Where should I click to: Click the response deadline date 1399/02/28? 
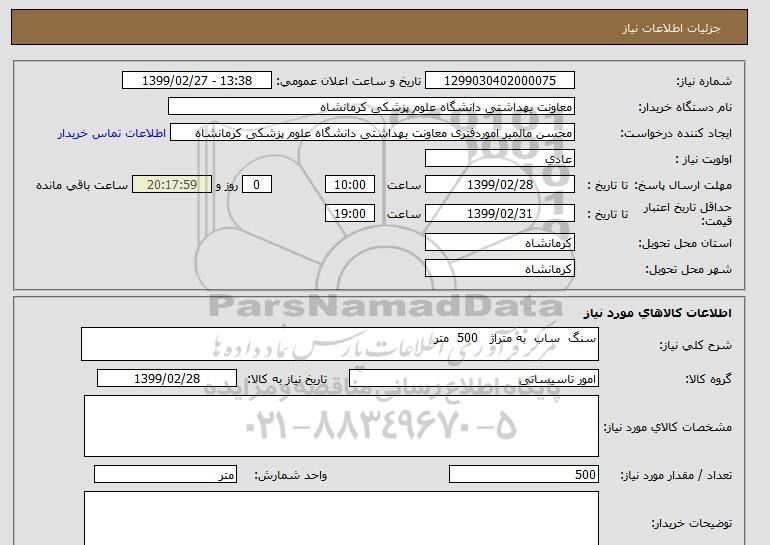[499, 185]
